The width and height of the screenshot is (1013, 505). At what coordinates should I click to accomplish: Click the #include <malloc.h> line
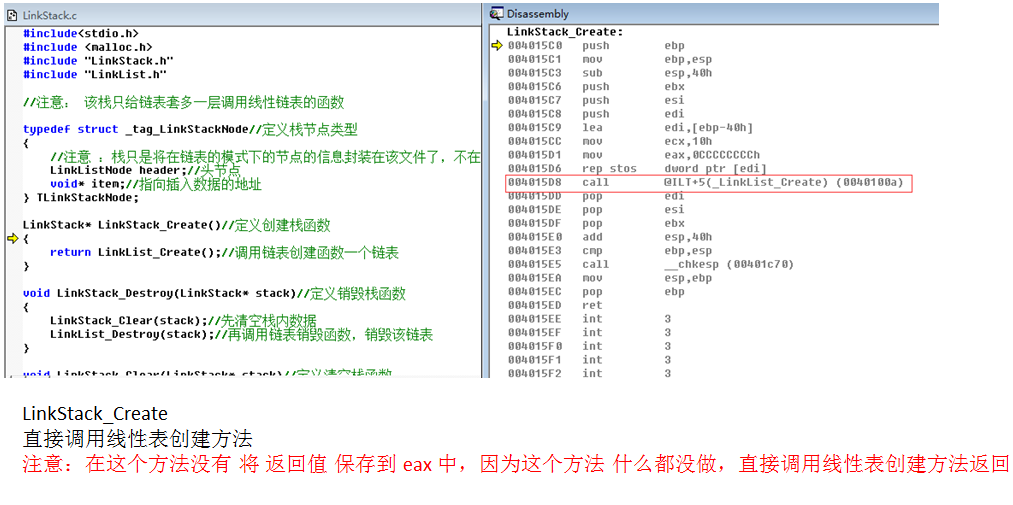pos(87,46)
